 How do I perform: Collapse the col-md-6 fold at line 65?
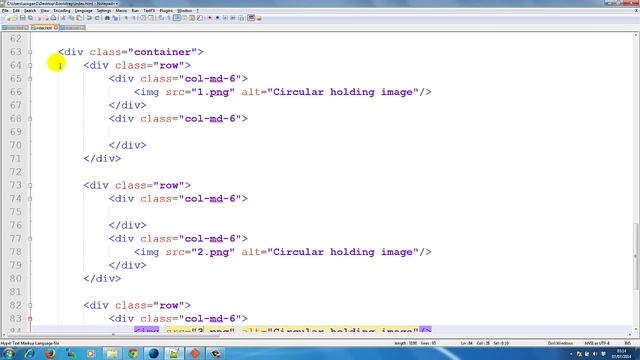[x=30, y=78]
